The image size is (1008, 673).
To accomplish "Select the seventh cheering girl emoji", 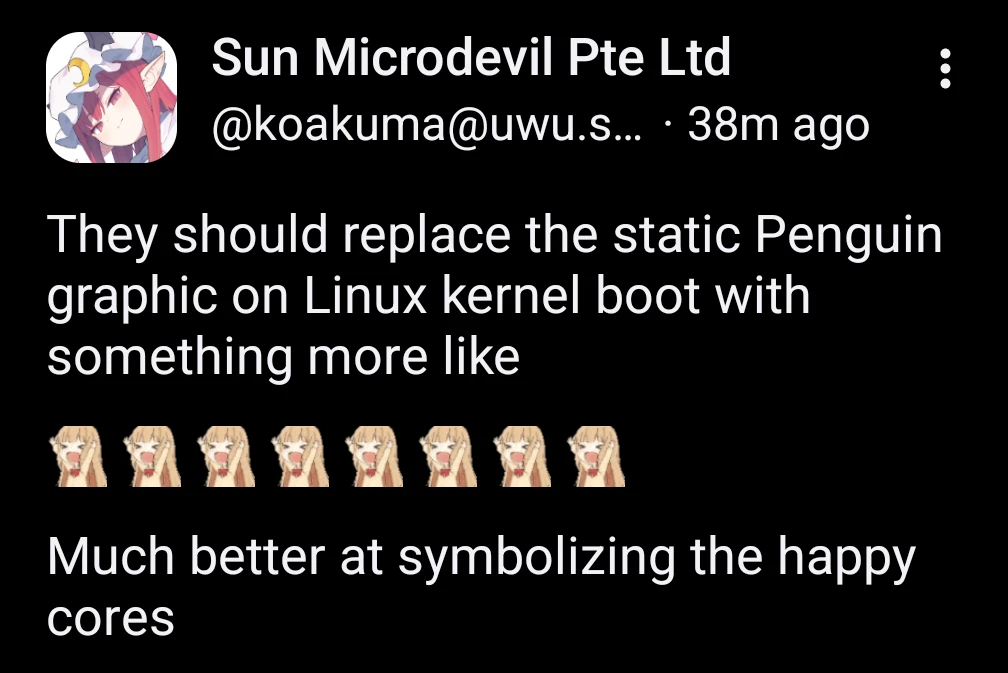I will pos(521,456).
